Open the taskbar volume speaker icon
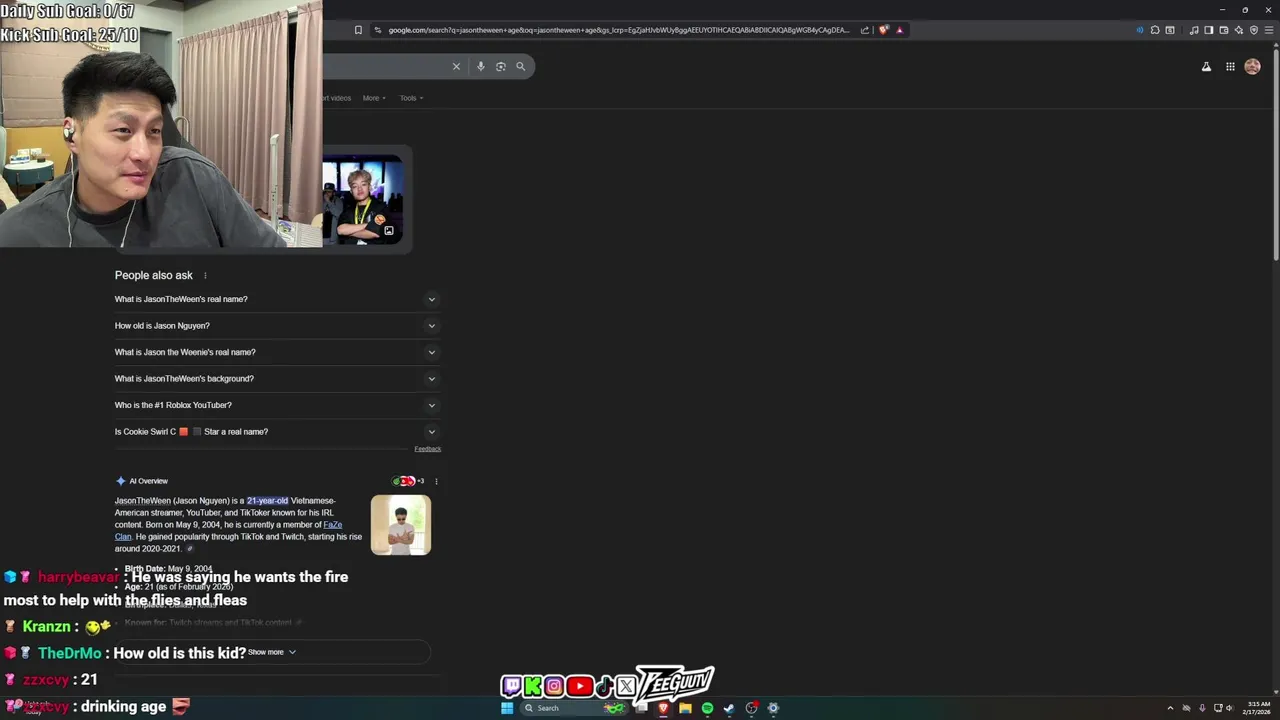The width and height of the screenshot is (1280, 720). (x=1230, y=708)
